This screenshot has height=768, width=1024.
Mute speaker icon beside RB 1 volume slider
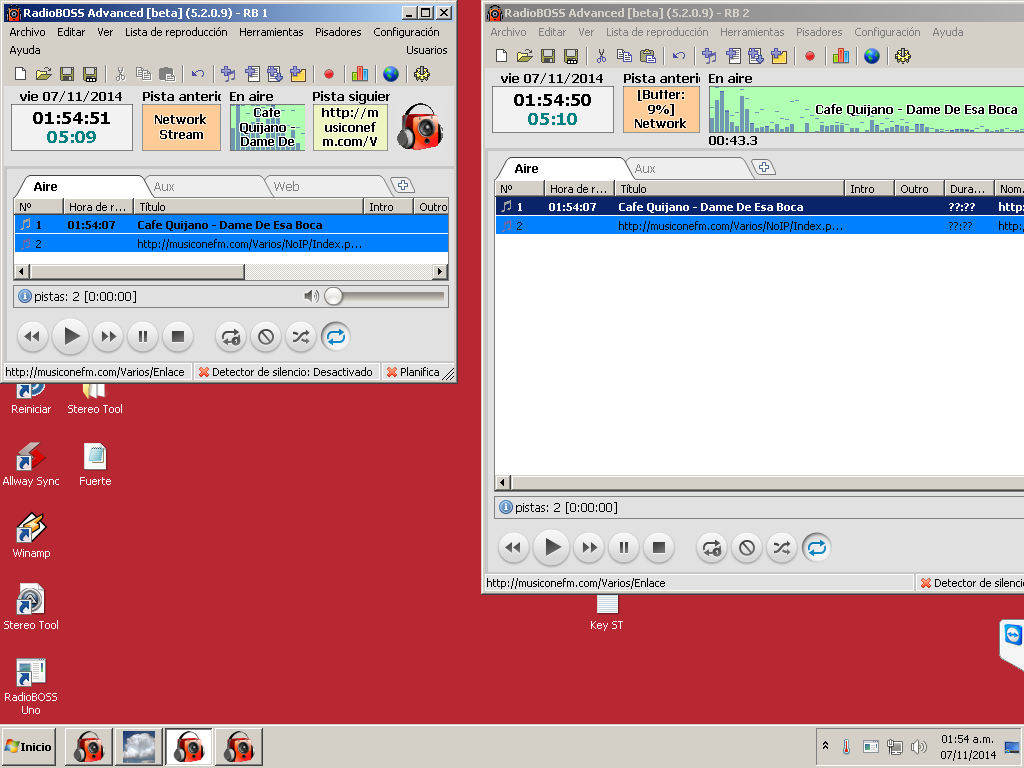312,296
